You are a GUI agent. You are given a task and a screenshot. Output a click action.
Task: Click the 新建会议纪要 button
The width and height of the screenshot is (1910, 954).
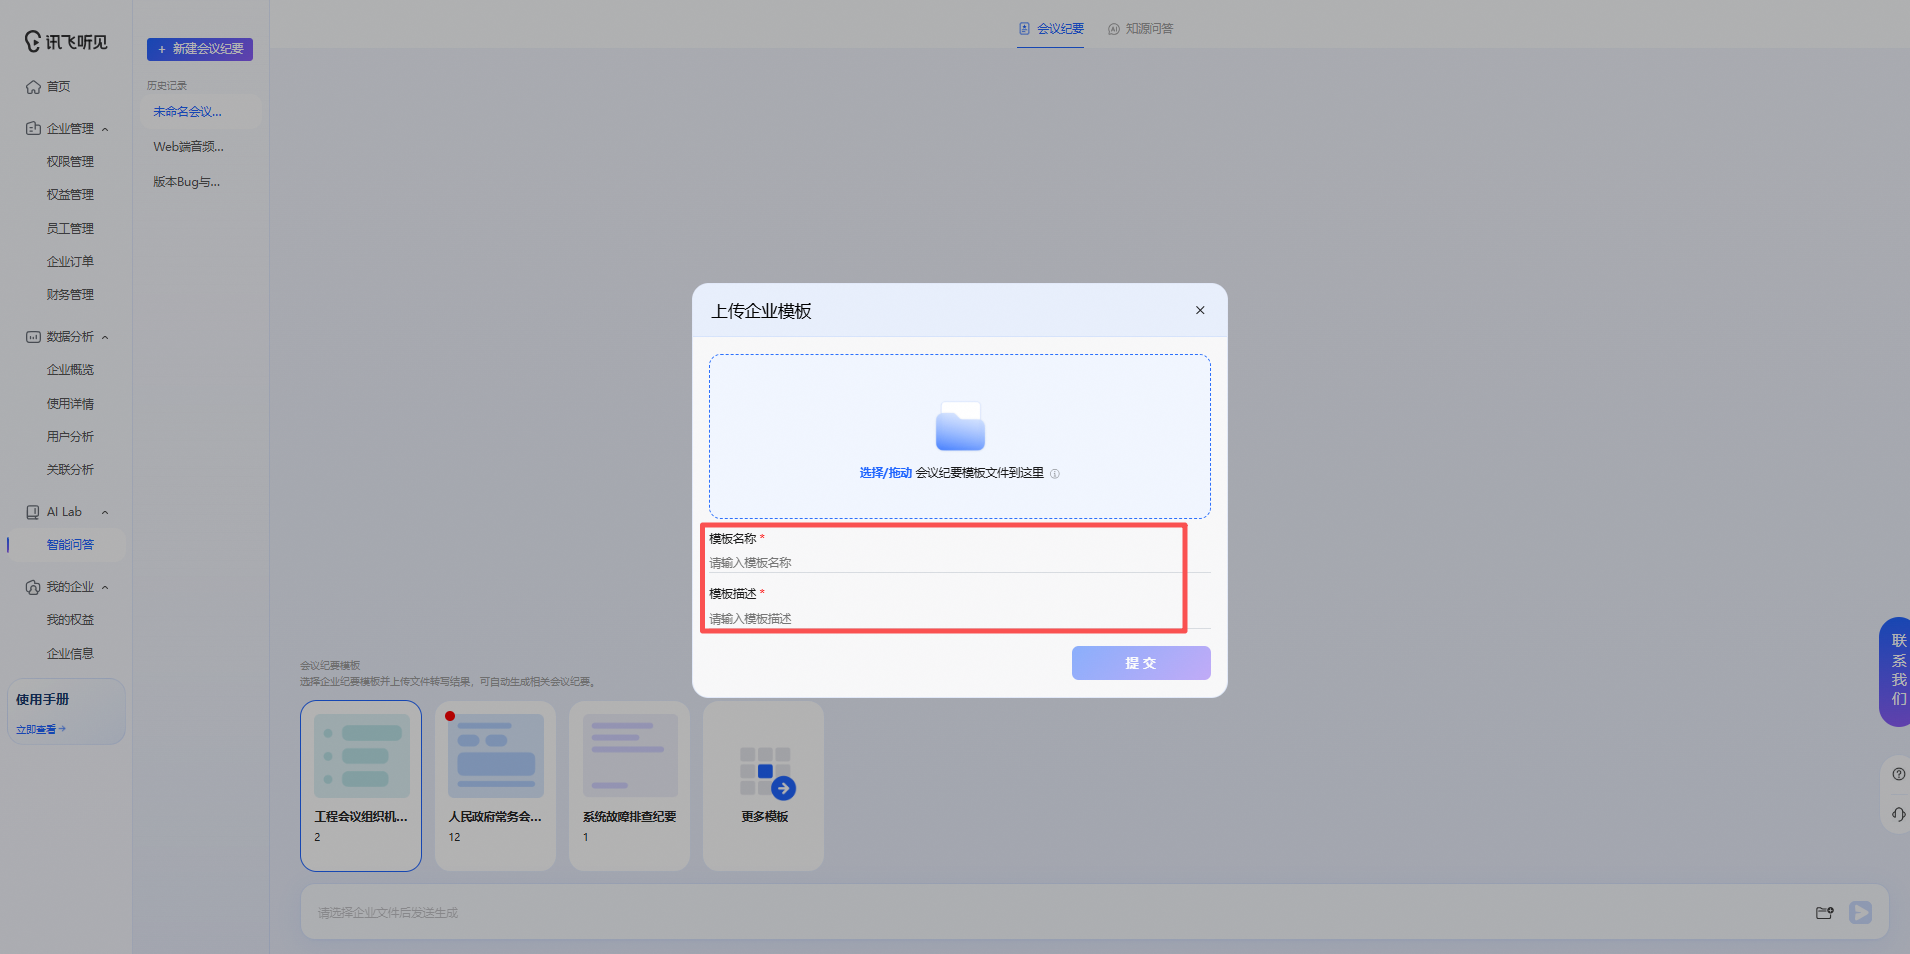coord(200,49)
